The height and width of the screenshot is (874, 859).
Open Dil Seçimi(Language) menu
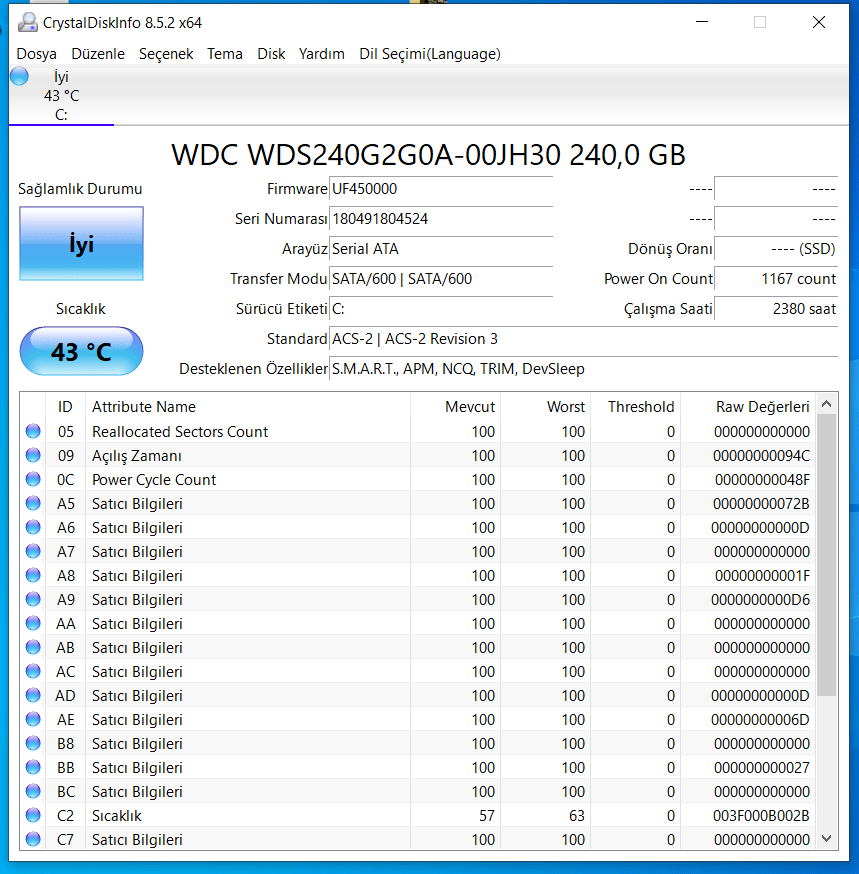[430, 54]
